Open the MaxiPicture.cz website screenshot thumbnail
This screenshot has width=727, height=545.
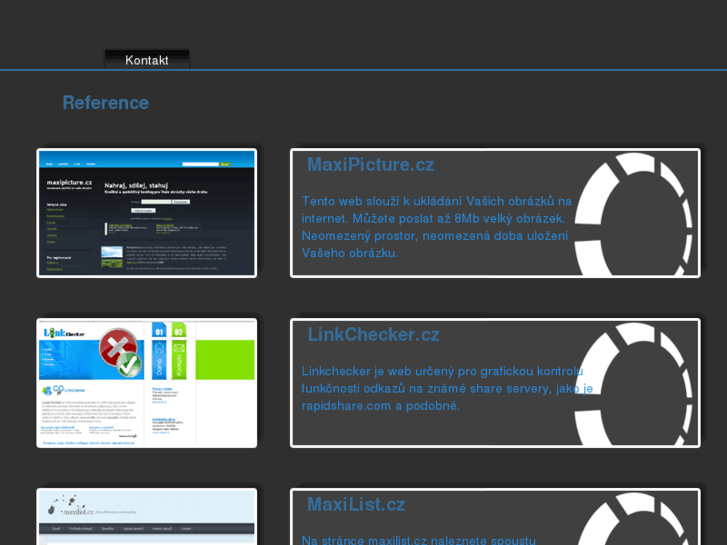(147, 213)
